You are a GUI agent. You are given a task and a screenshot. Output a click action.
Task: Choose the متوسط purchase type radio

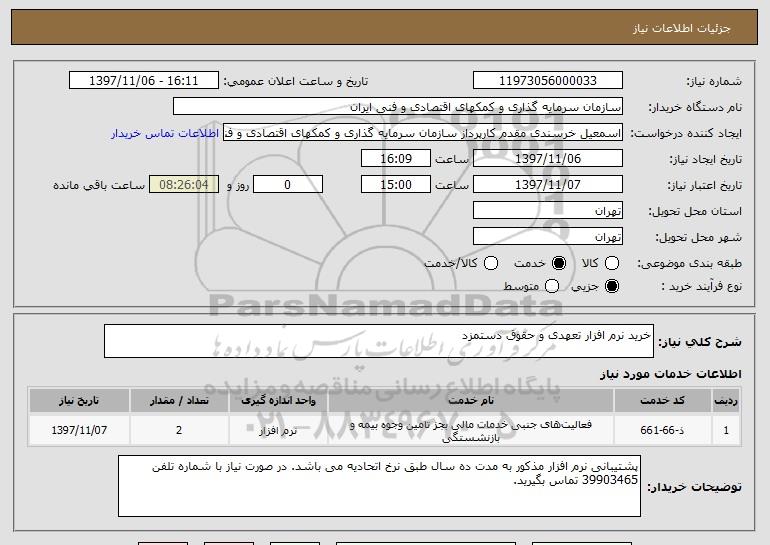[551, 286]
